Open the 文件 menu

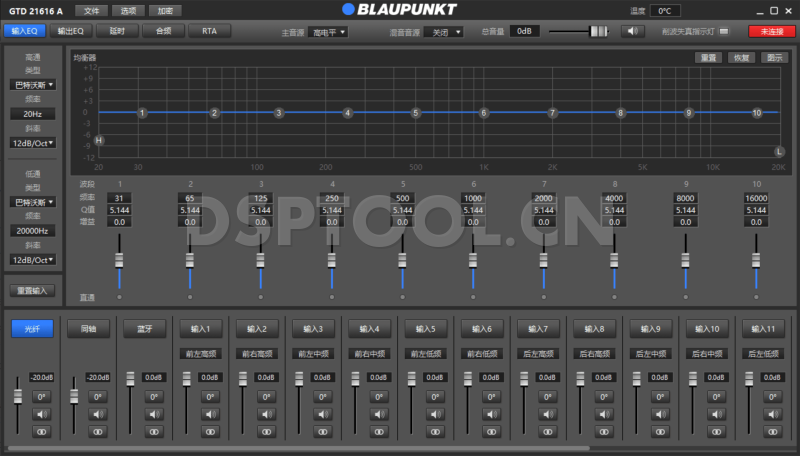[91, 11]
